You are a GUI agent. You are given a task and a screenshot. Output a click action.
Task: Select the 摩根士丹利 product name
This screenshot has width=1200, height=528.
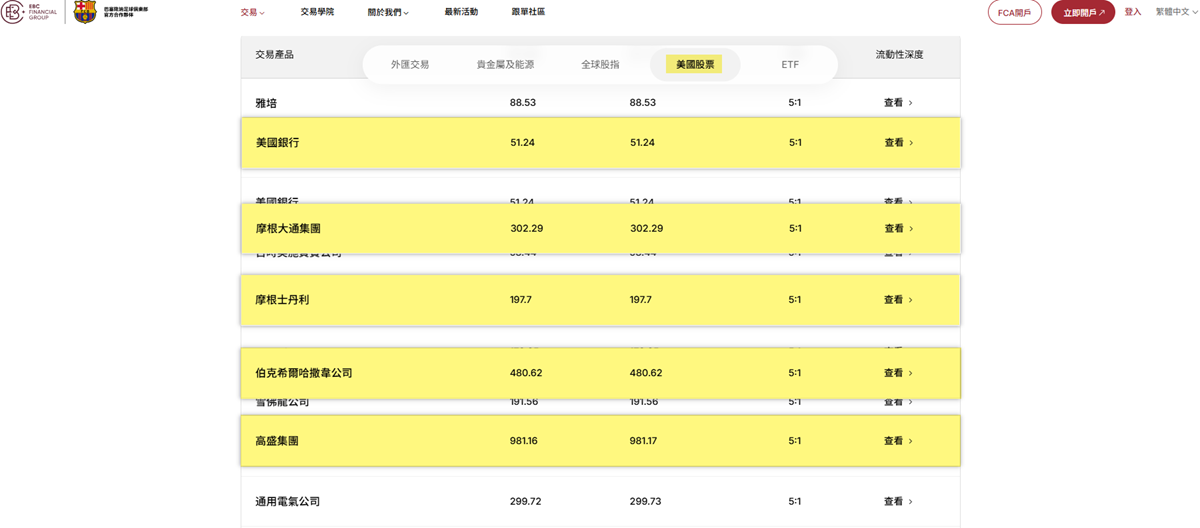(x=282, y=300)
